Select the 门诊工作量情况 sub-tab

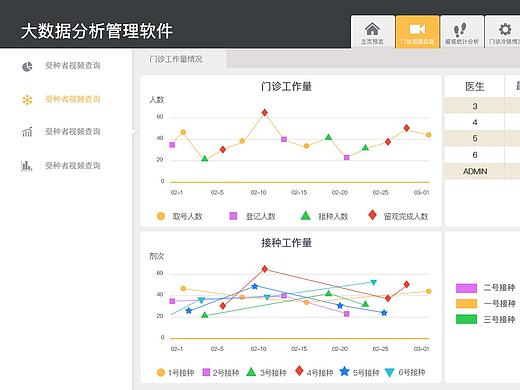[176, 59]
